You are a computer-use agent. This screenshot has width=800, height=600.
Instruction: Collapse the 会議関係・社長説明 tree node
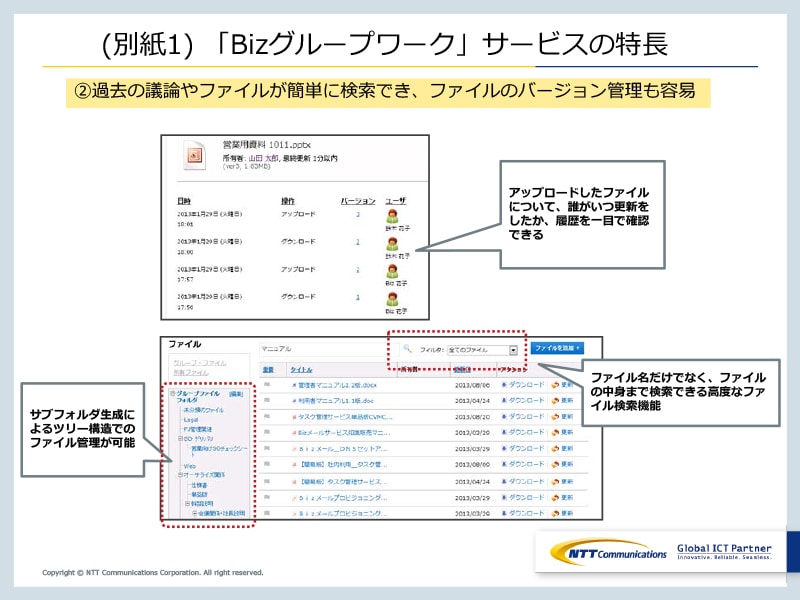click(x=194, y=513)
